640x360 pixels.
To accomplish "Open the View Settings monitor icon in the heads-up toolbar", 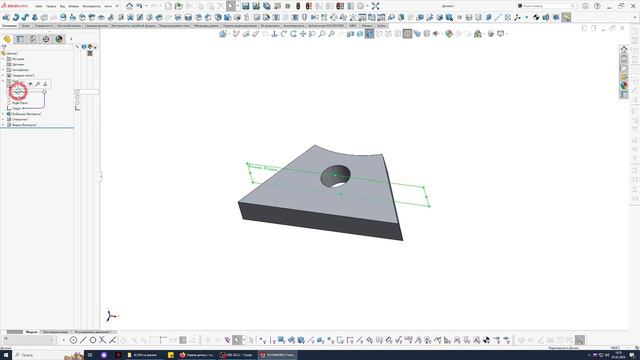I will (500, 34).
